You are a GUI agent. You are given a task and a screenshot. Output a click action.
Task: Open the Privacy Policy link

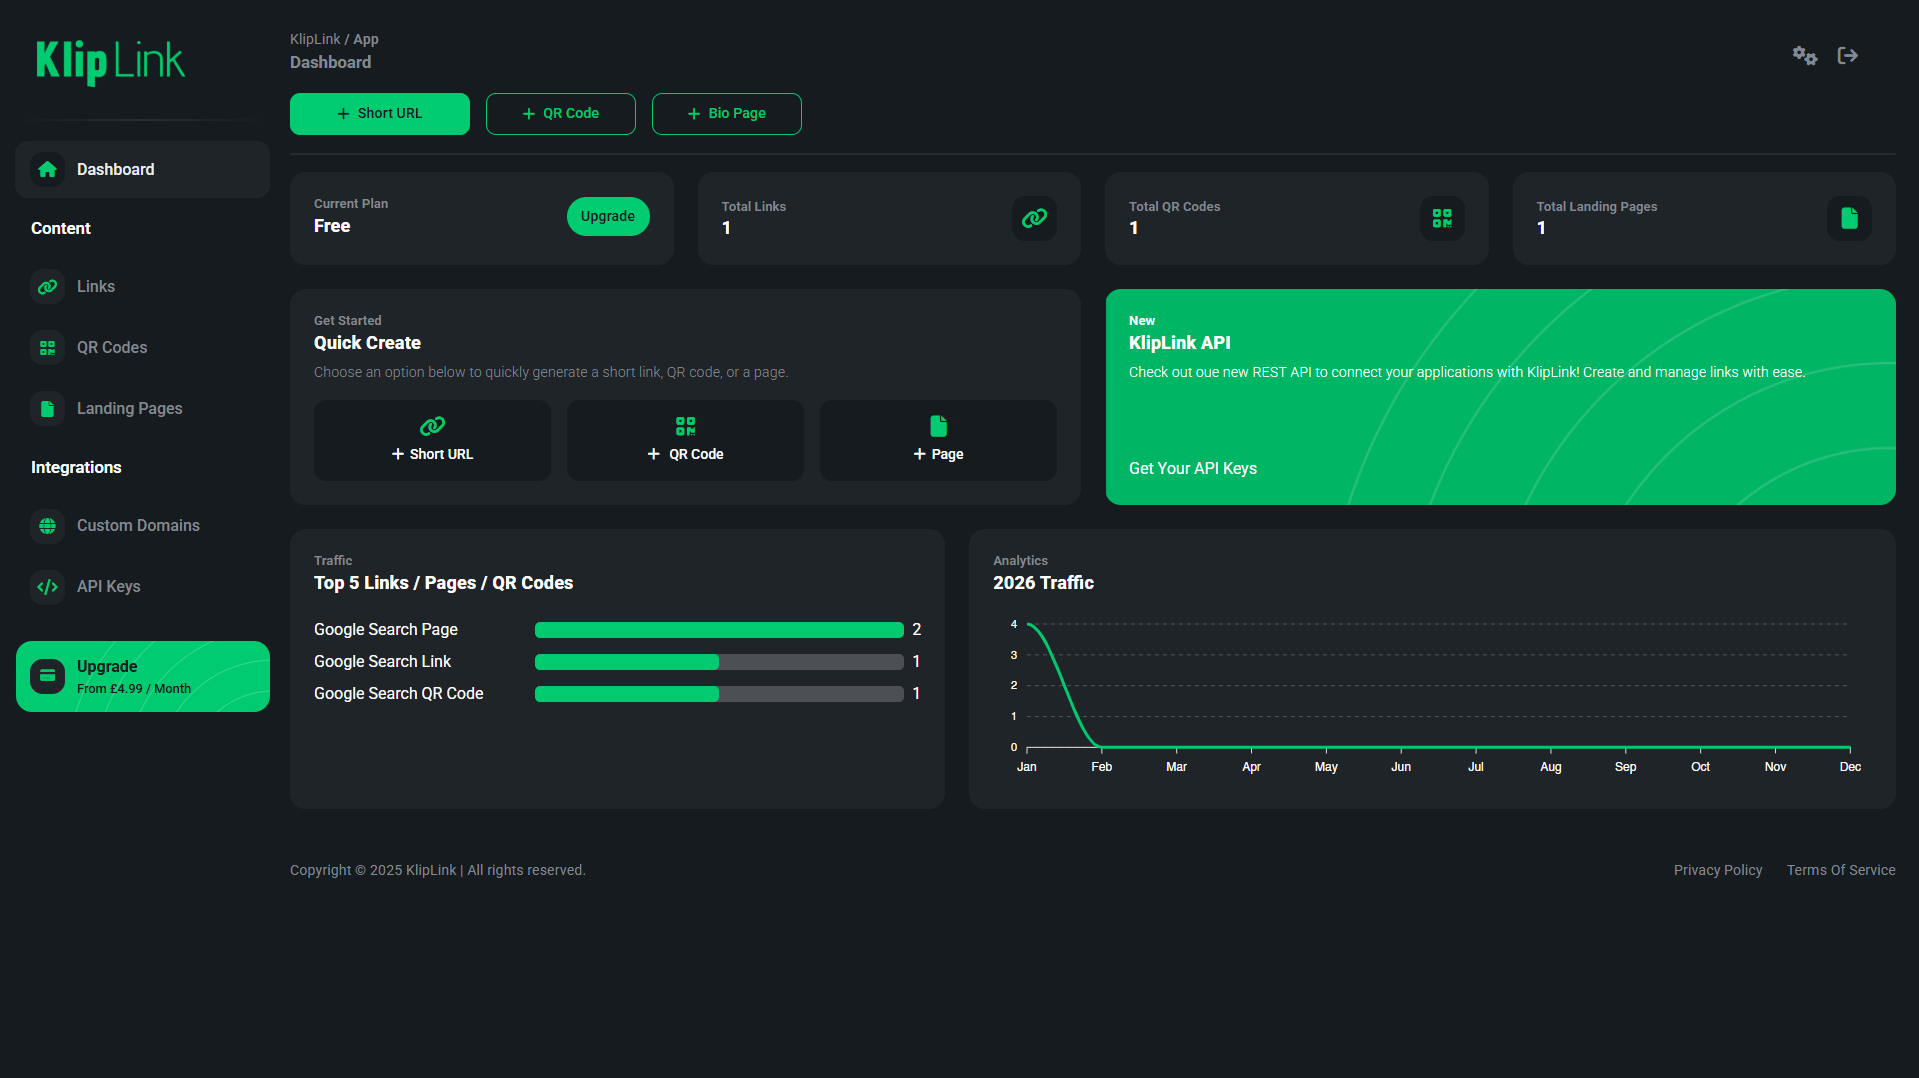(1717, 870)
